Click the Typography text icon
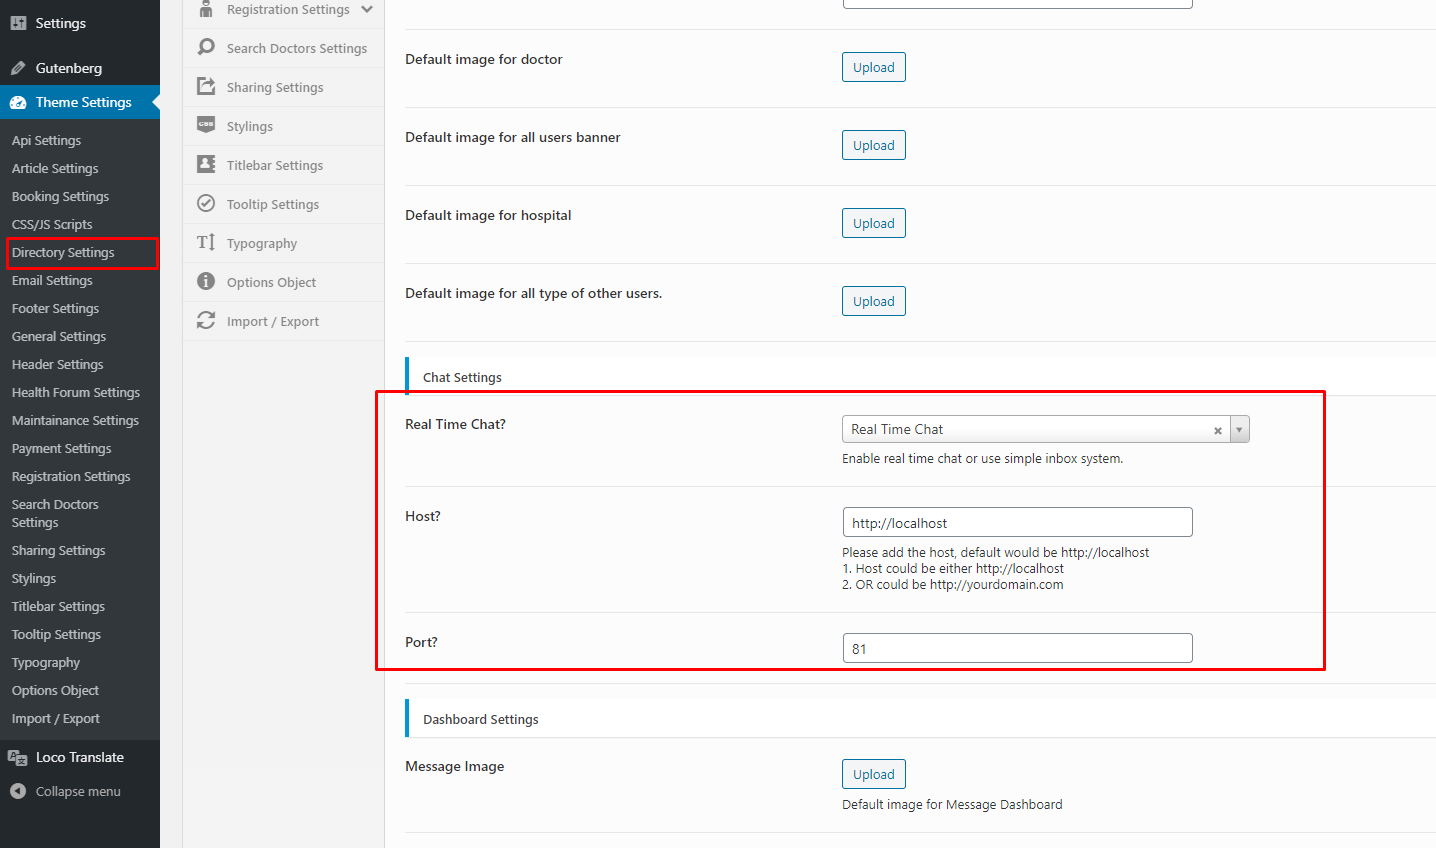 206,242
